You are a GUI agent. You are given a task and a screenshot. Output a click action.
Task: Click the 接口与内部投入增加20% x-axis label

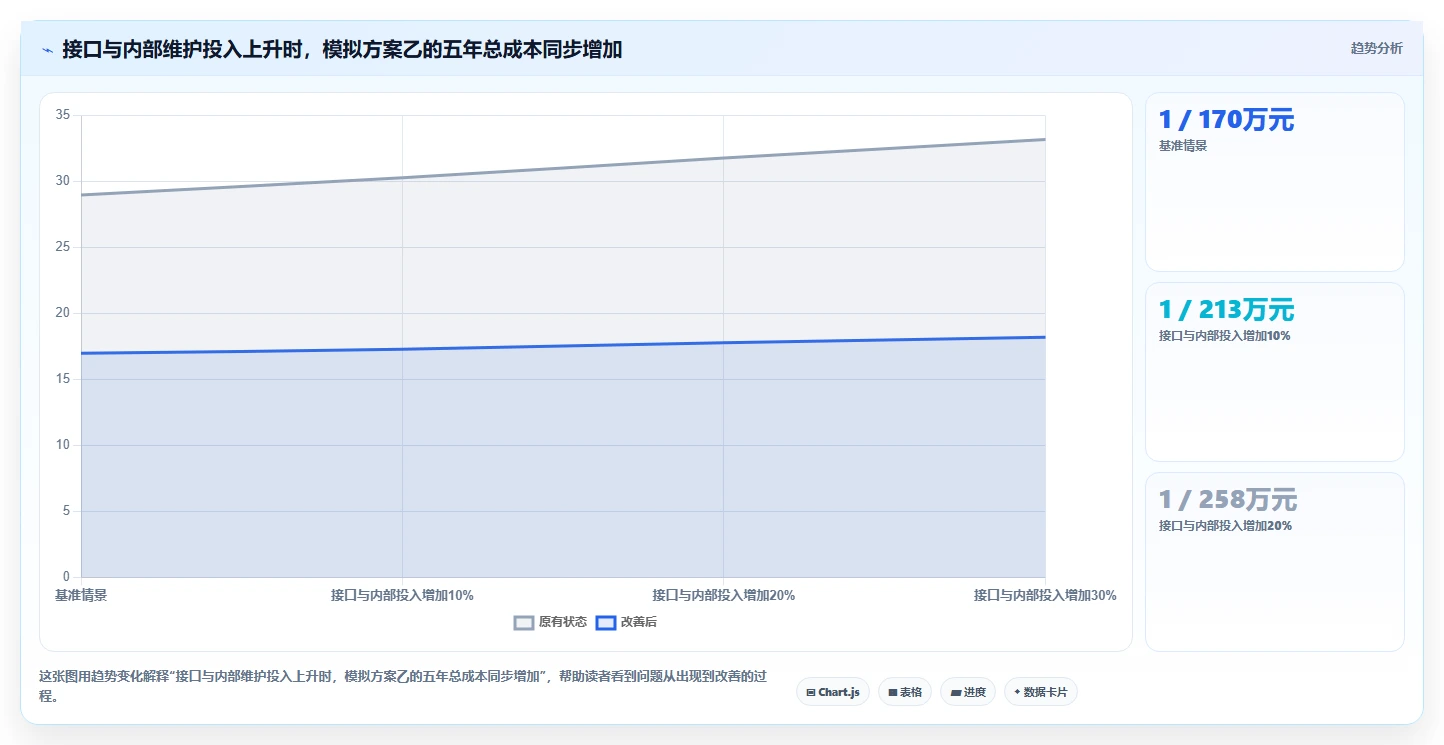[x=724, y=595]
